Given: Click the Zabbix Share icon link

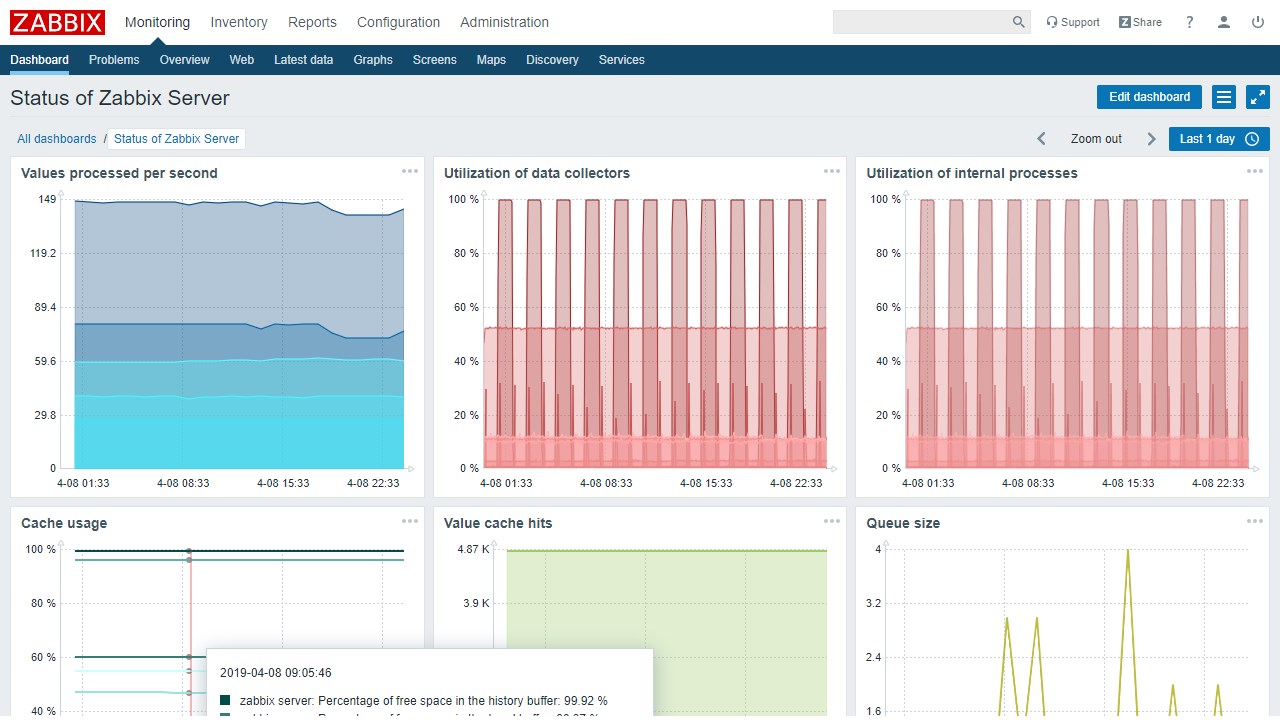Looking at the screenshot, I should (1140, 22).
